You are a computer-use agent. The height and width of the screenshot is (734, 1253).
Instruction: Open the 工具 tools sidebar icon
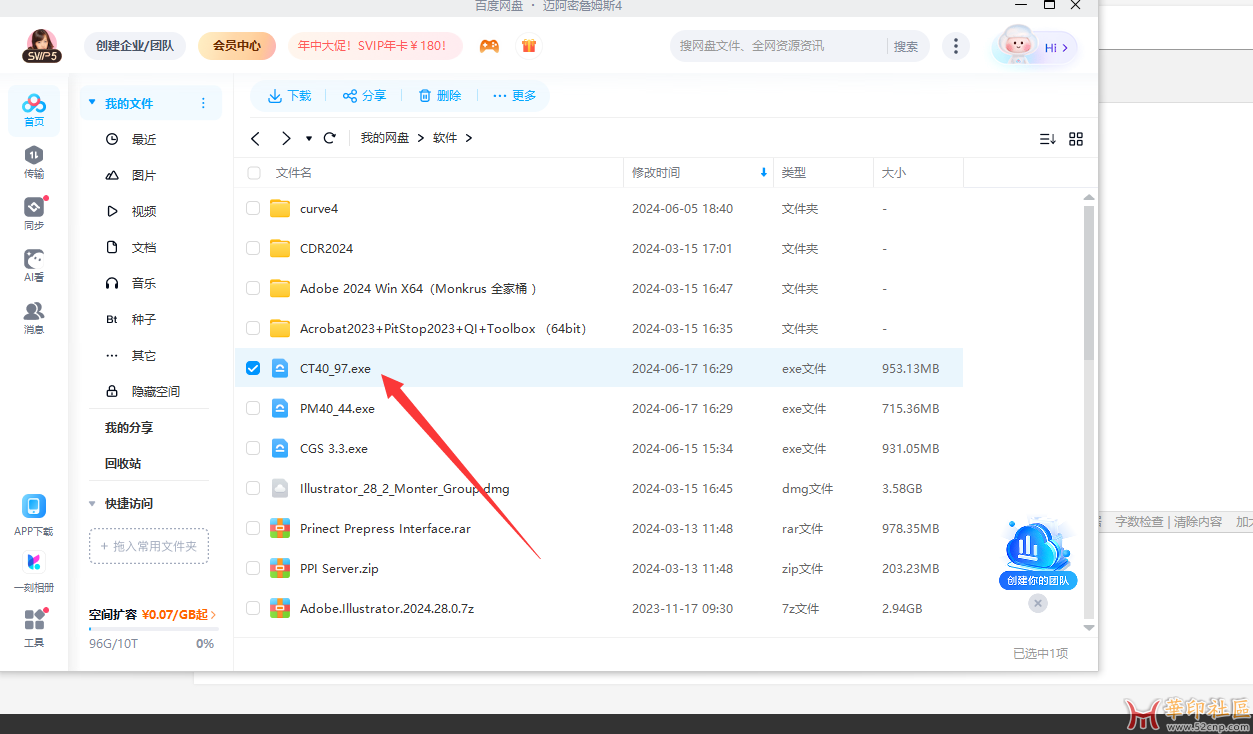pos(34,628)
